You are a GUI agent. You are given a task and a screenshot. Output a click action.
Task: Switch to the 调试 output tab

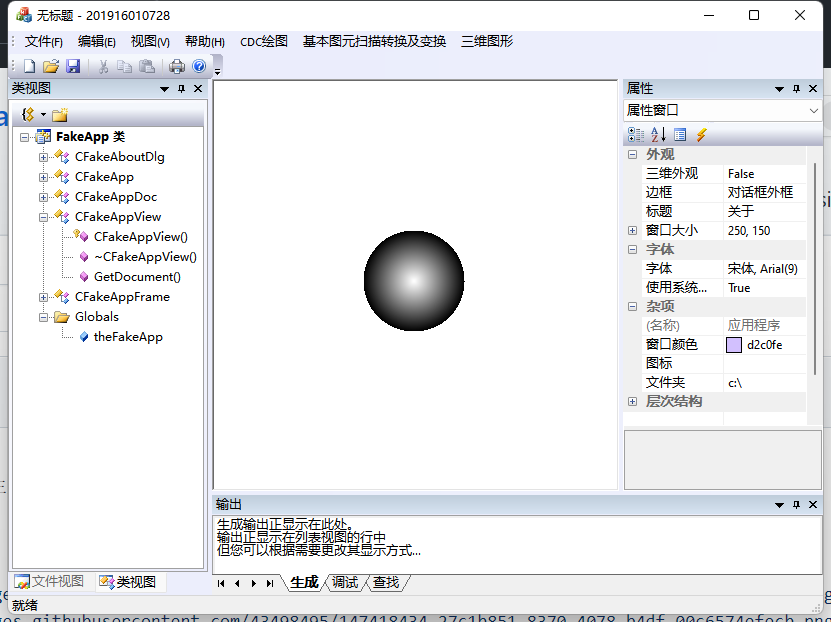[x=344, y=582]
